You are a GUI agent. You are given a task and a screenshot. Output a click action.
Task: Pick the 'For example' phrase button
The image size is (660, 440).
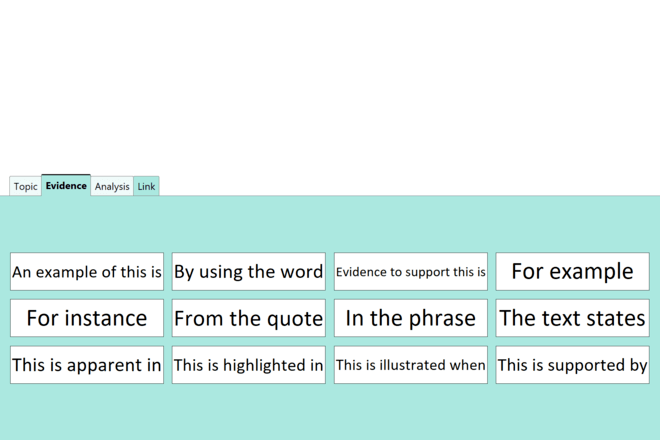click(572, 272)
